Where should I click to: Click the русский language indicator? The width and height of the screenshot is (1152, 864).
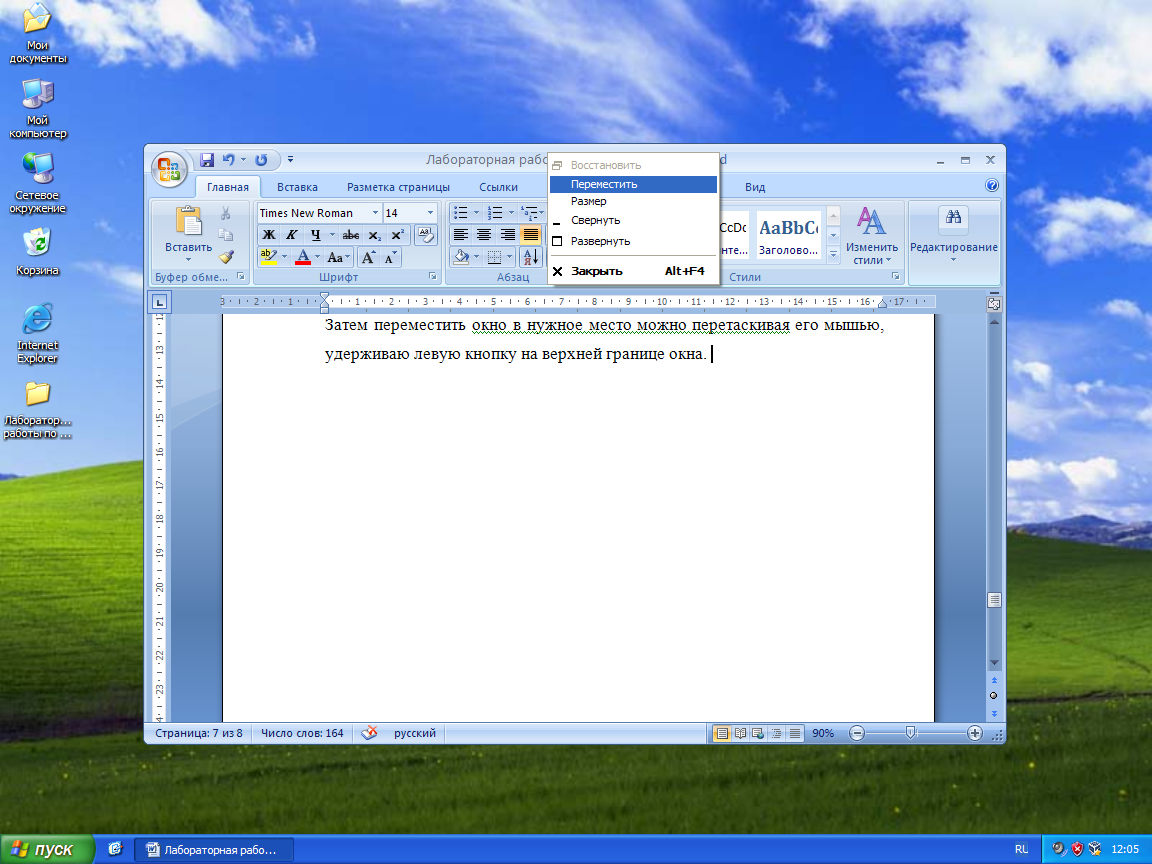[x=414, y=732]
